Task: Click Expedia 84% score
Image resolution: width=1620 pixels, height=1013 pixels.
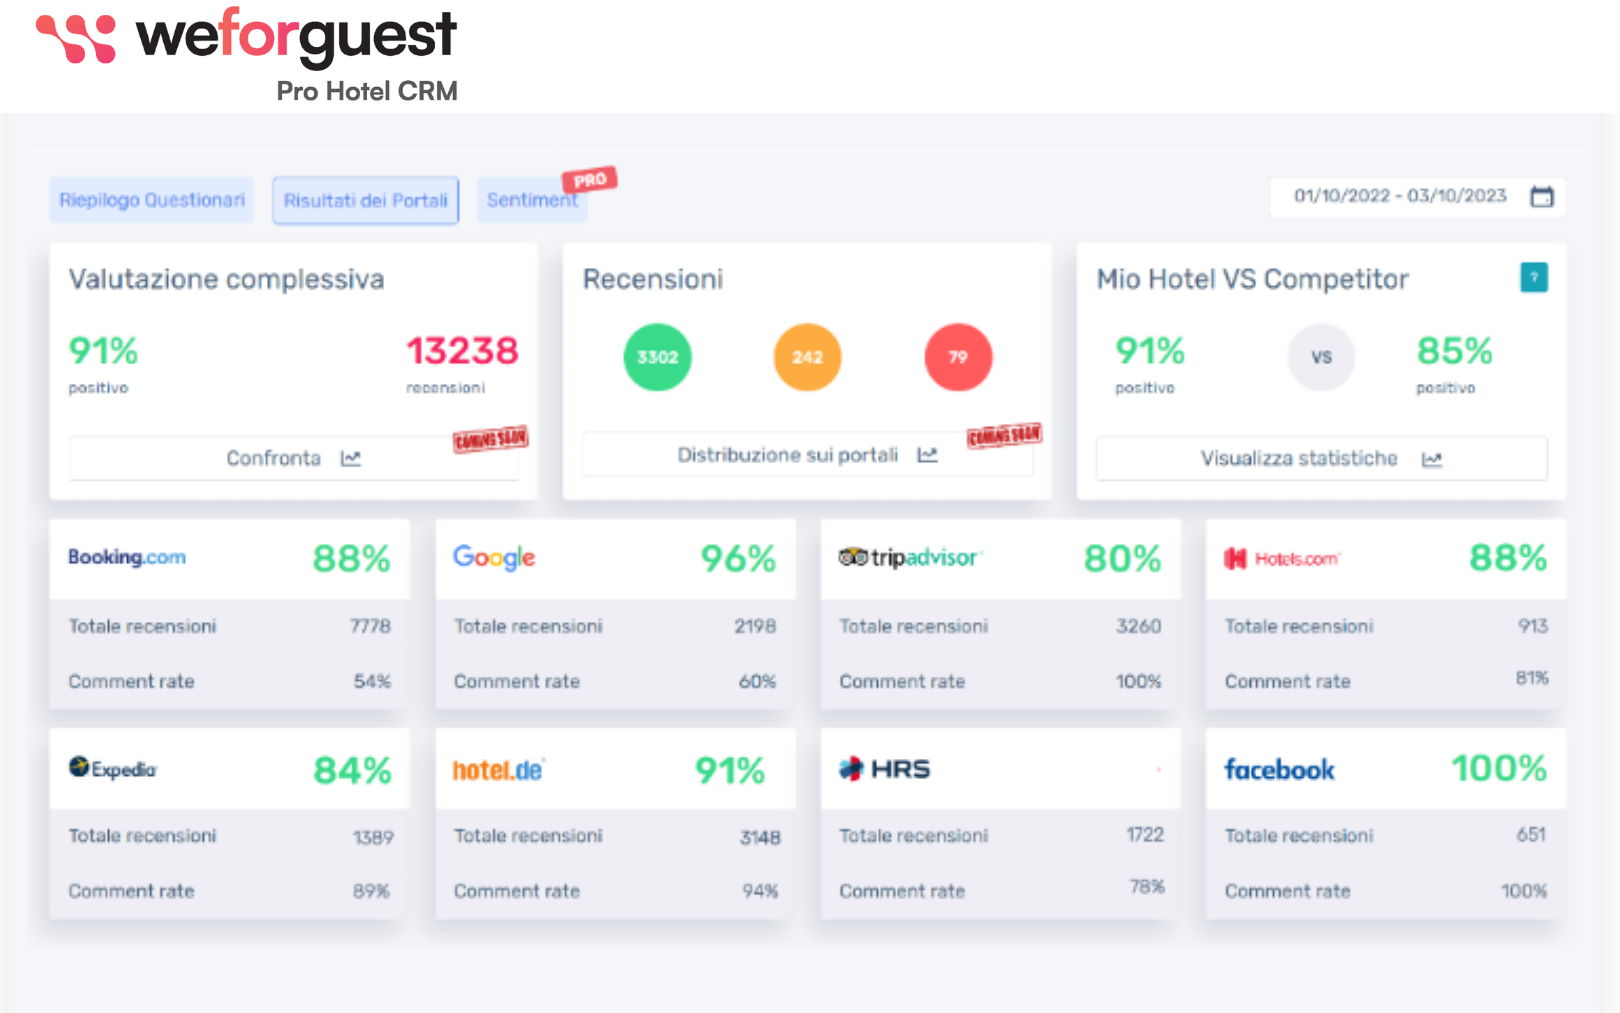Action: click(352, 770)
